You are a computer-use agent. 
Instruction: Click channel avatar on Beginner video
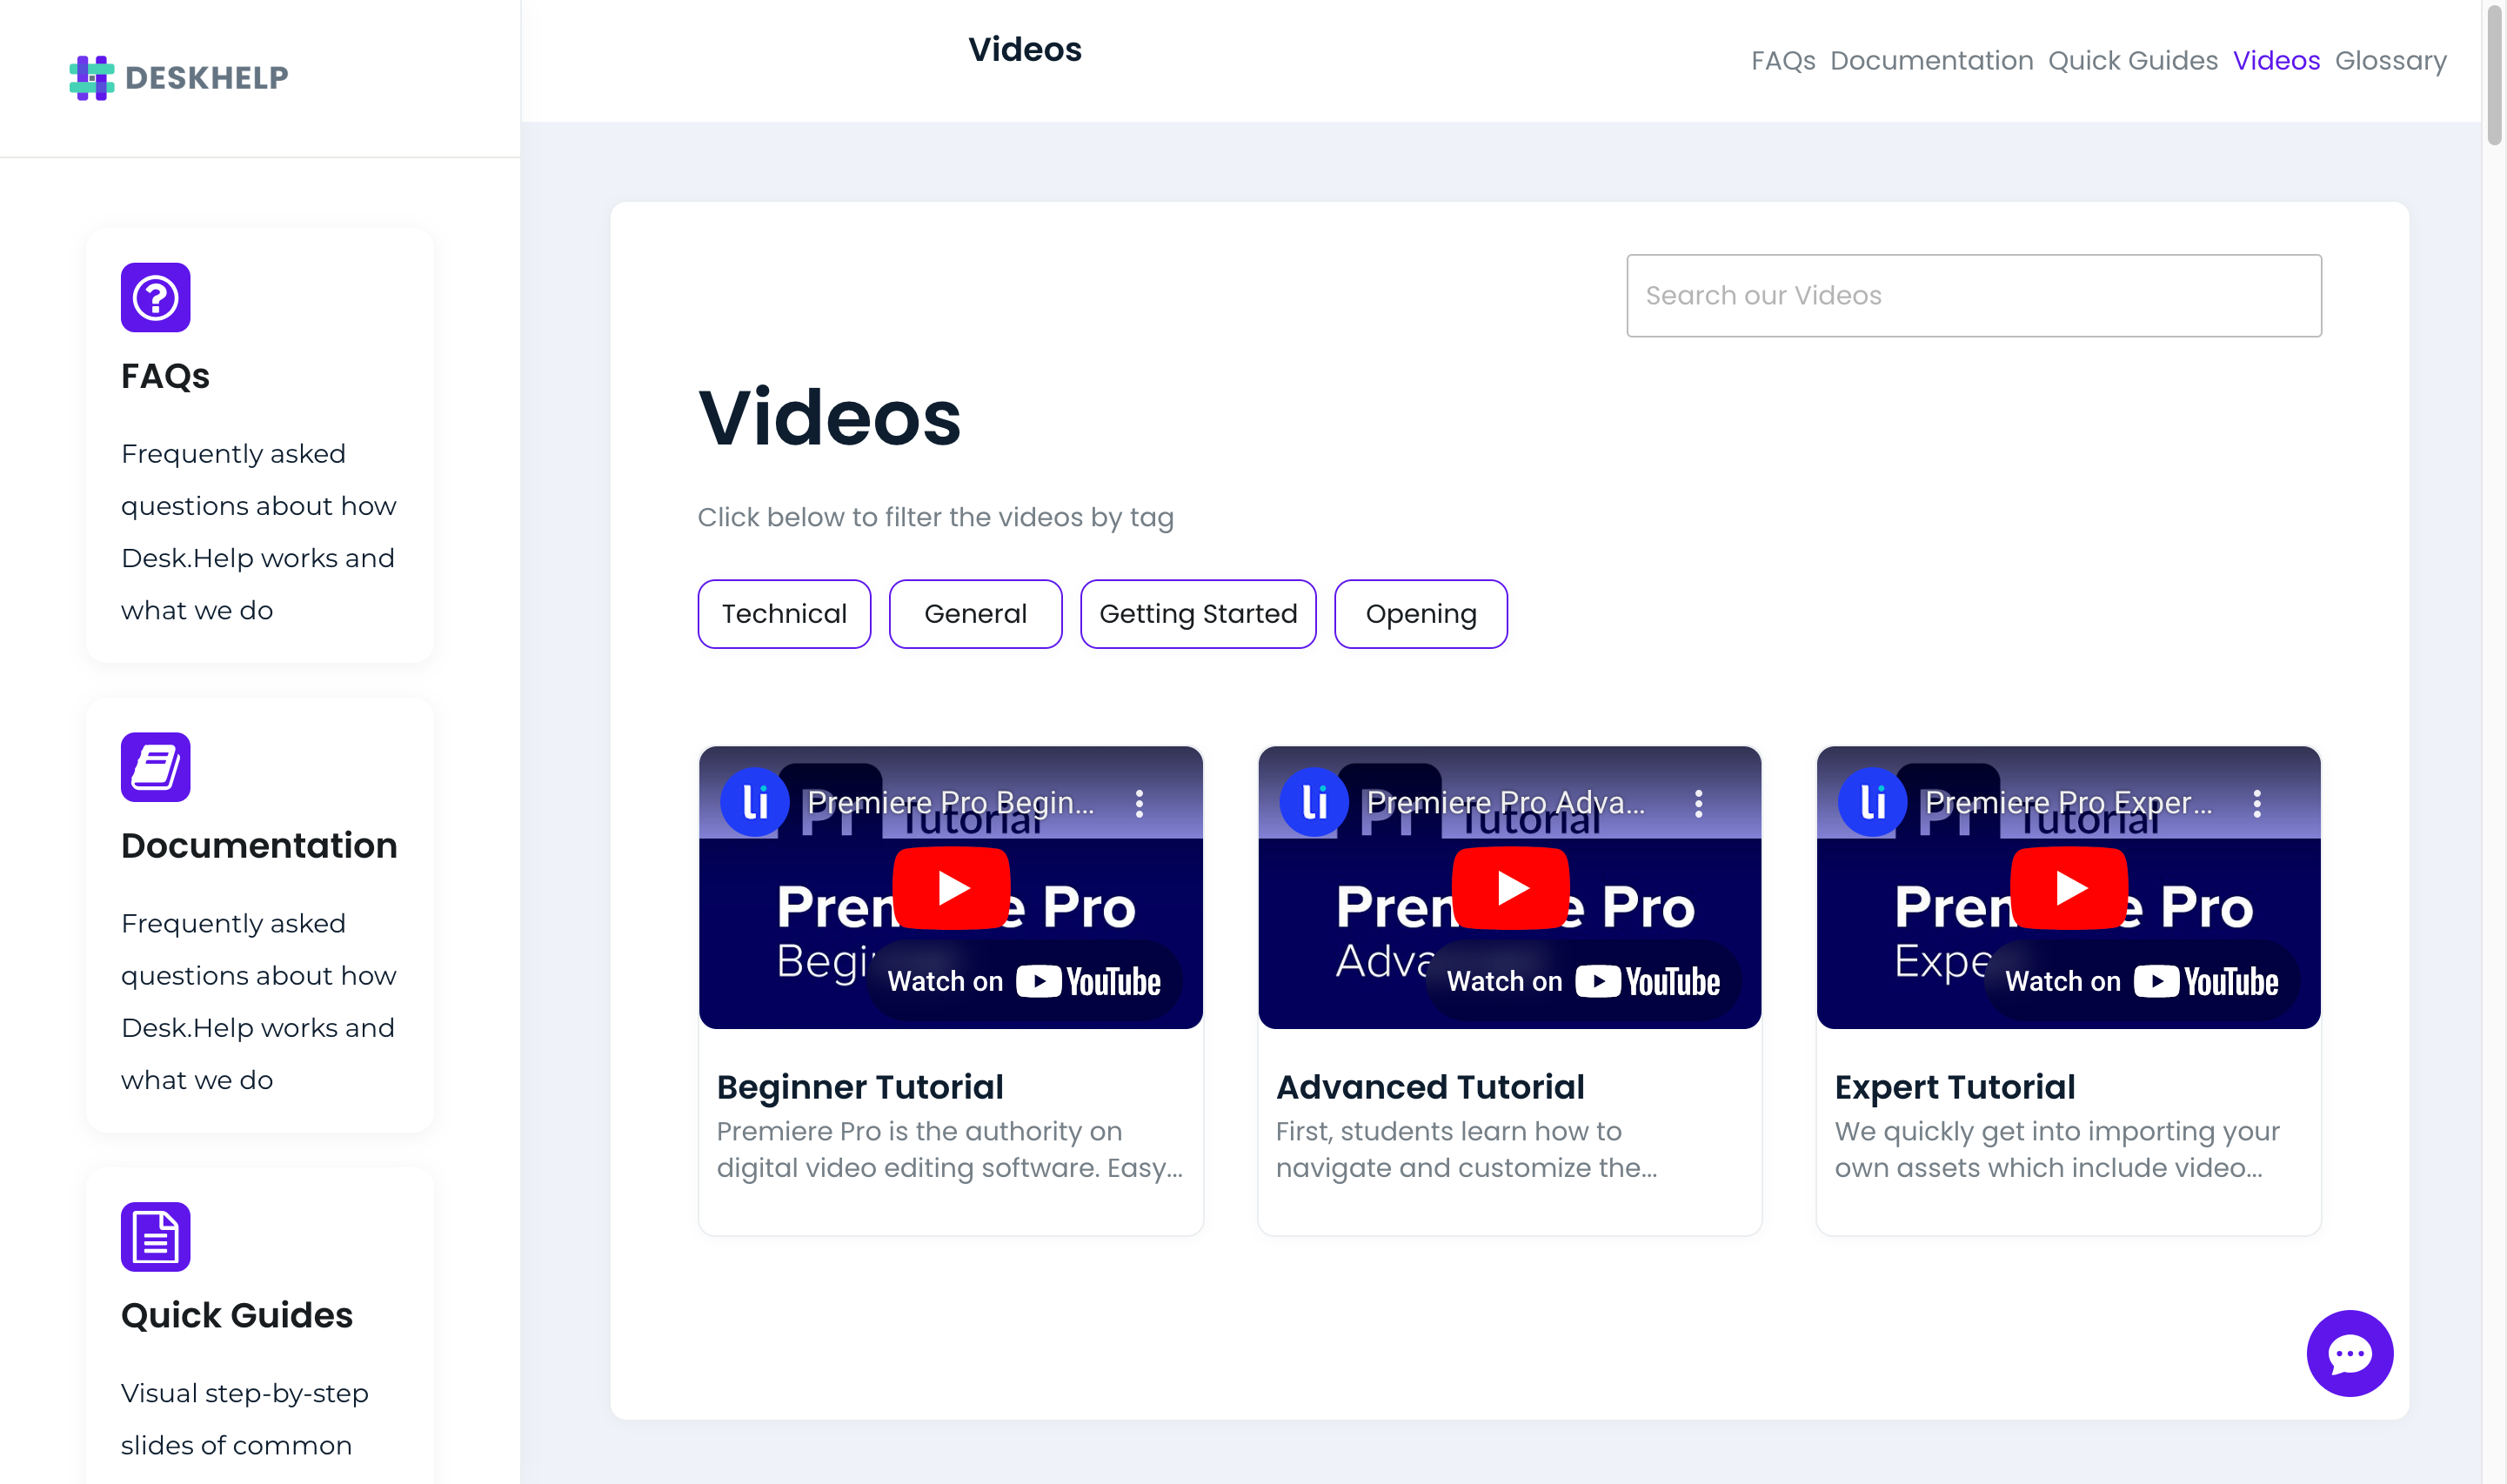(x=755, y=802)
